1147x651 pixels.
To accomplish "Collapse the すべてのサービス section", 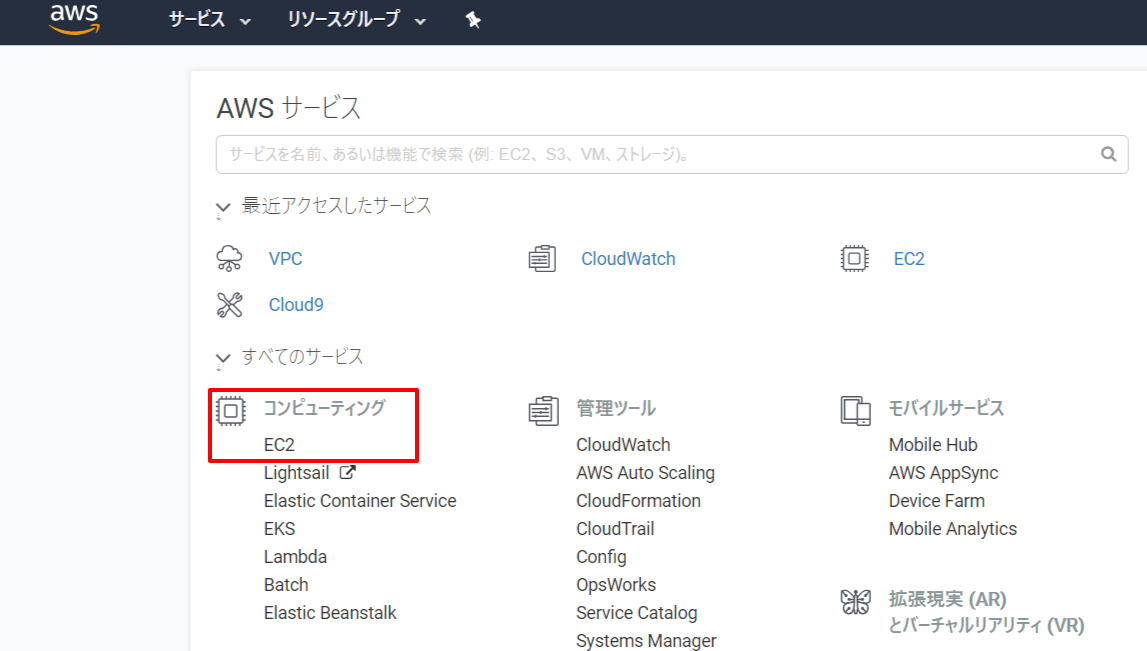I will click(x=223, y=358).
